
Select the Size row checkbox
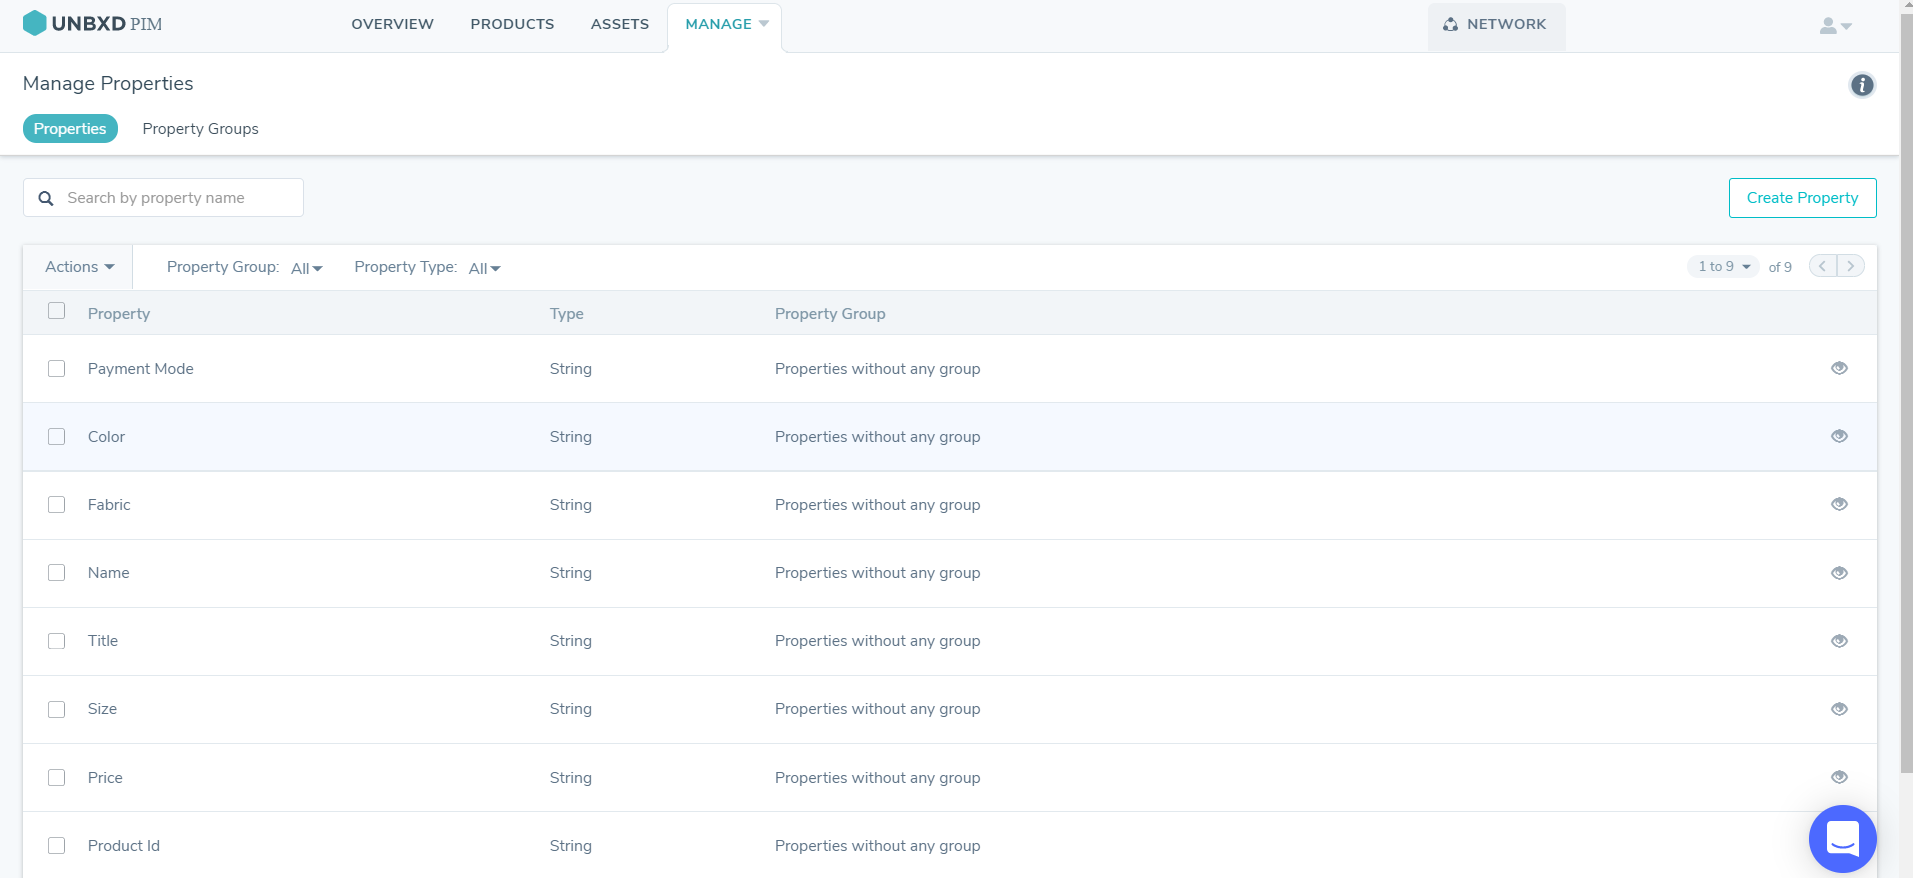tap(57, 709)
